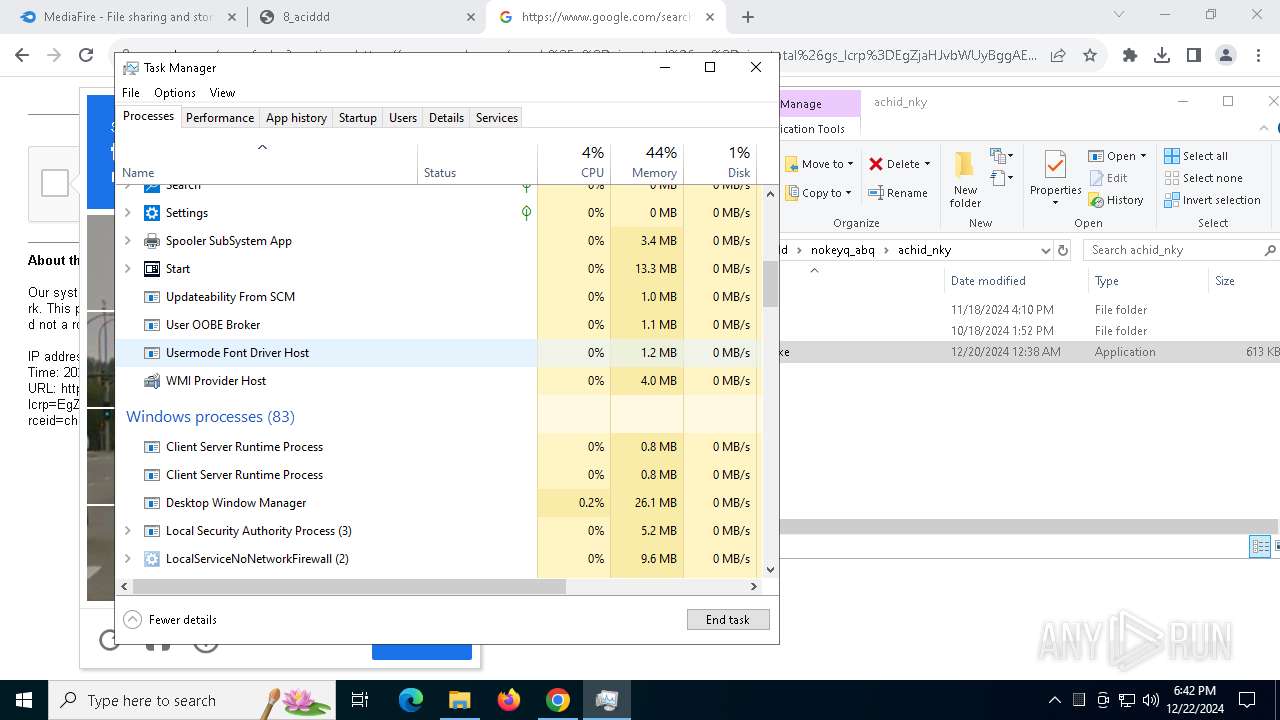
Task: Expand Local Security Authority Process group
Action: (127, 531)
